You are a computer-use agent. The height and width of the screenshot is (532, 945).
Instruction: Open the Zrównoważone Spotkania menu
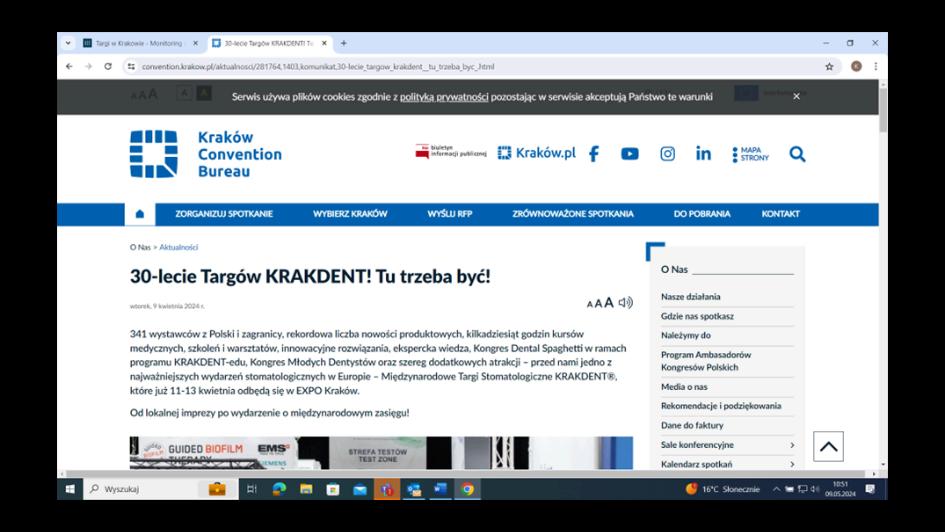(x=573, y=214)
